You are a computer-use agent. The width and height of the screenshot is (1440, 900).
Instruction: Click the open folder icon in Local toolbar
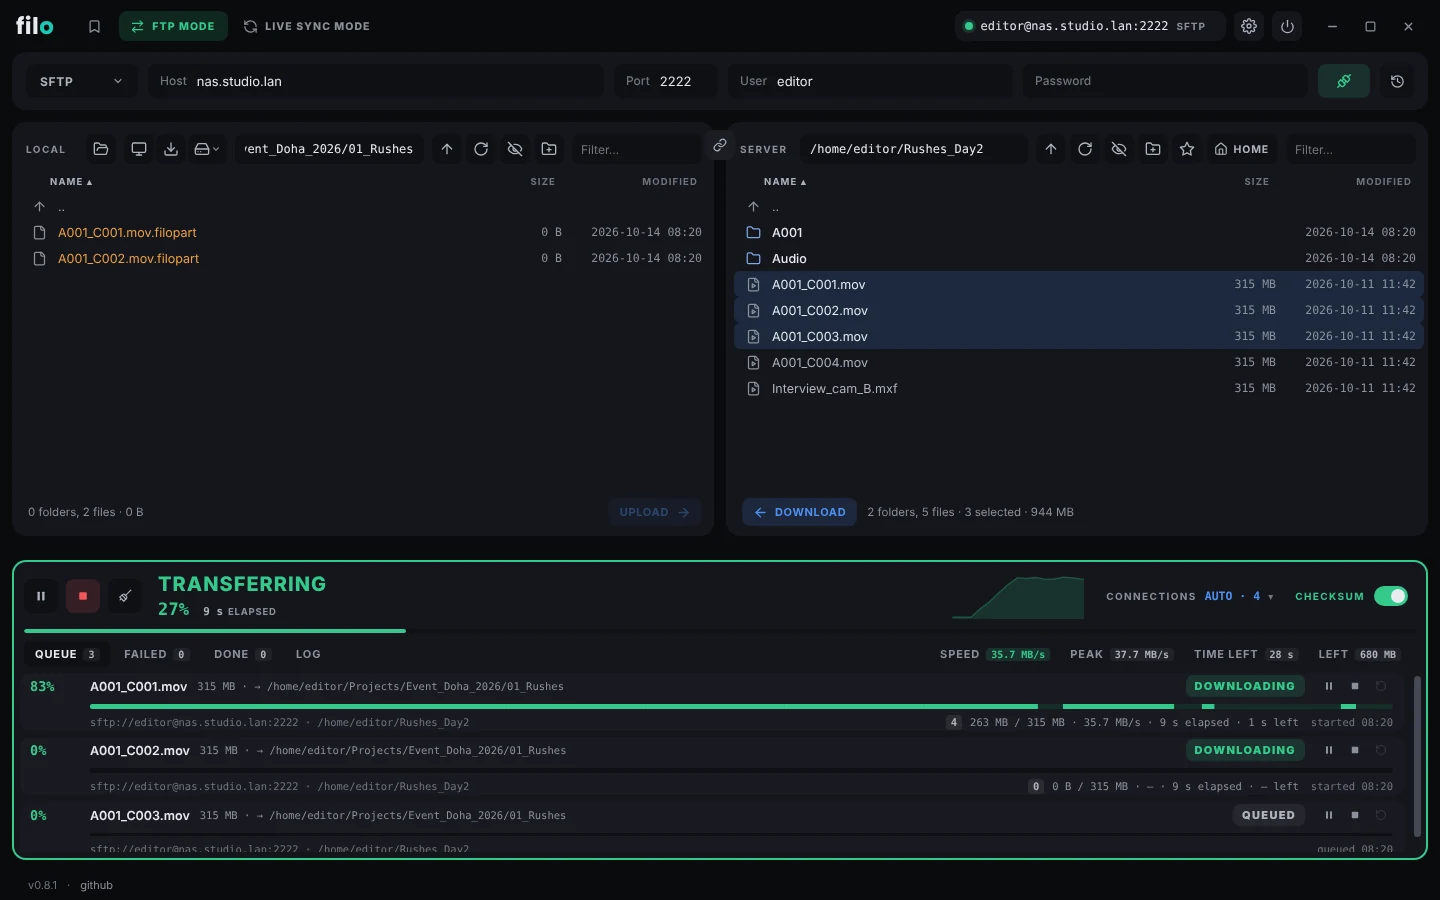(101, 149)
